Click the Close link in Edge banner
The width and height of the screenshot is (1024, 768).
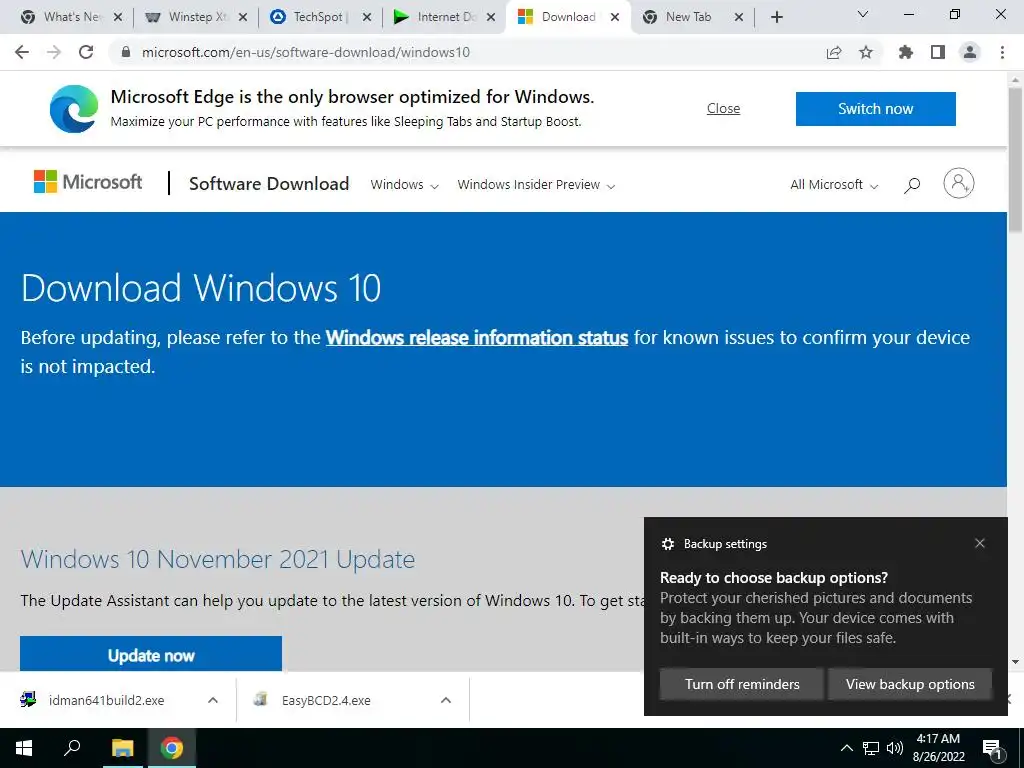[x=724, y=108]
